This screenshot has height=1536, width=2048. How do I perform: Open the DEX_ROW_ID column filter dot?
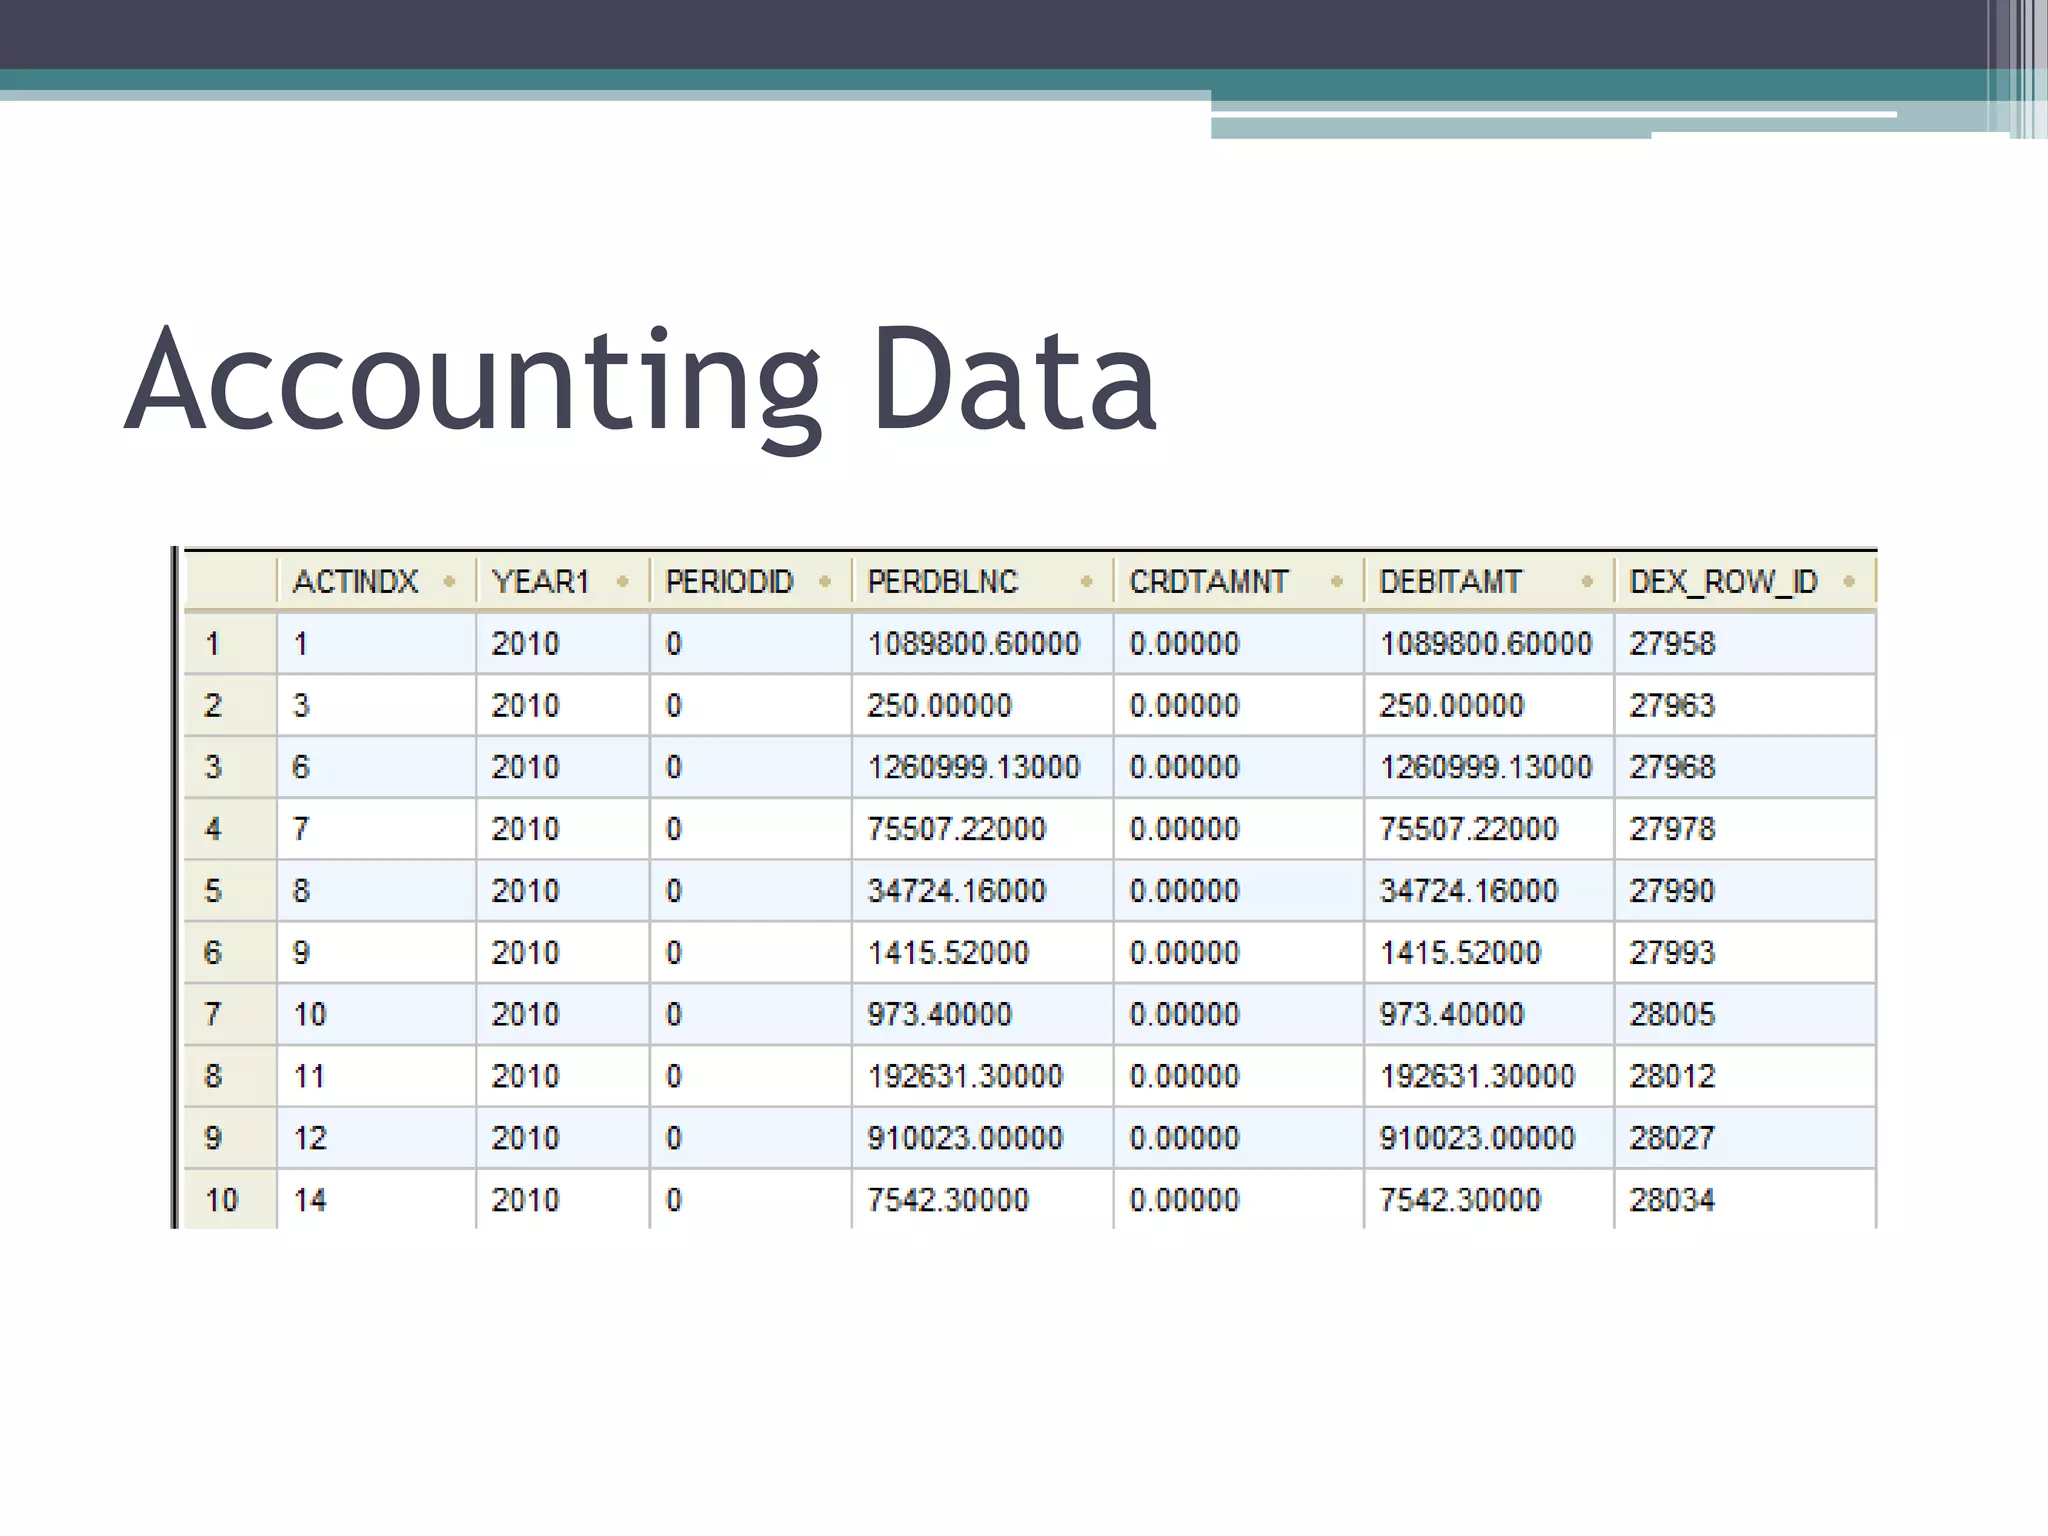1849,581
